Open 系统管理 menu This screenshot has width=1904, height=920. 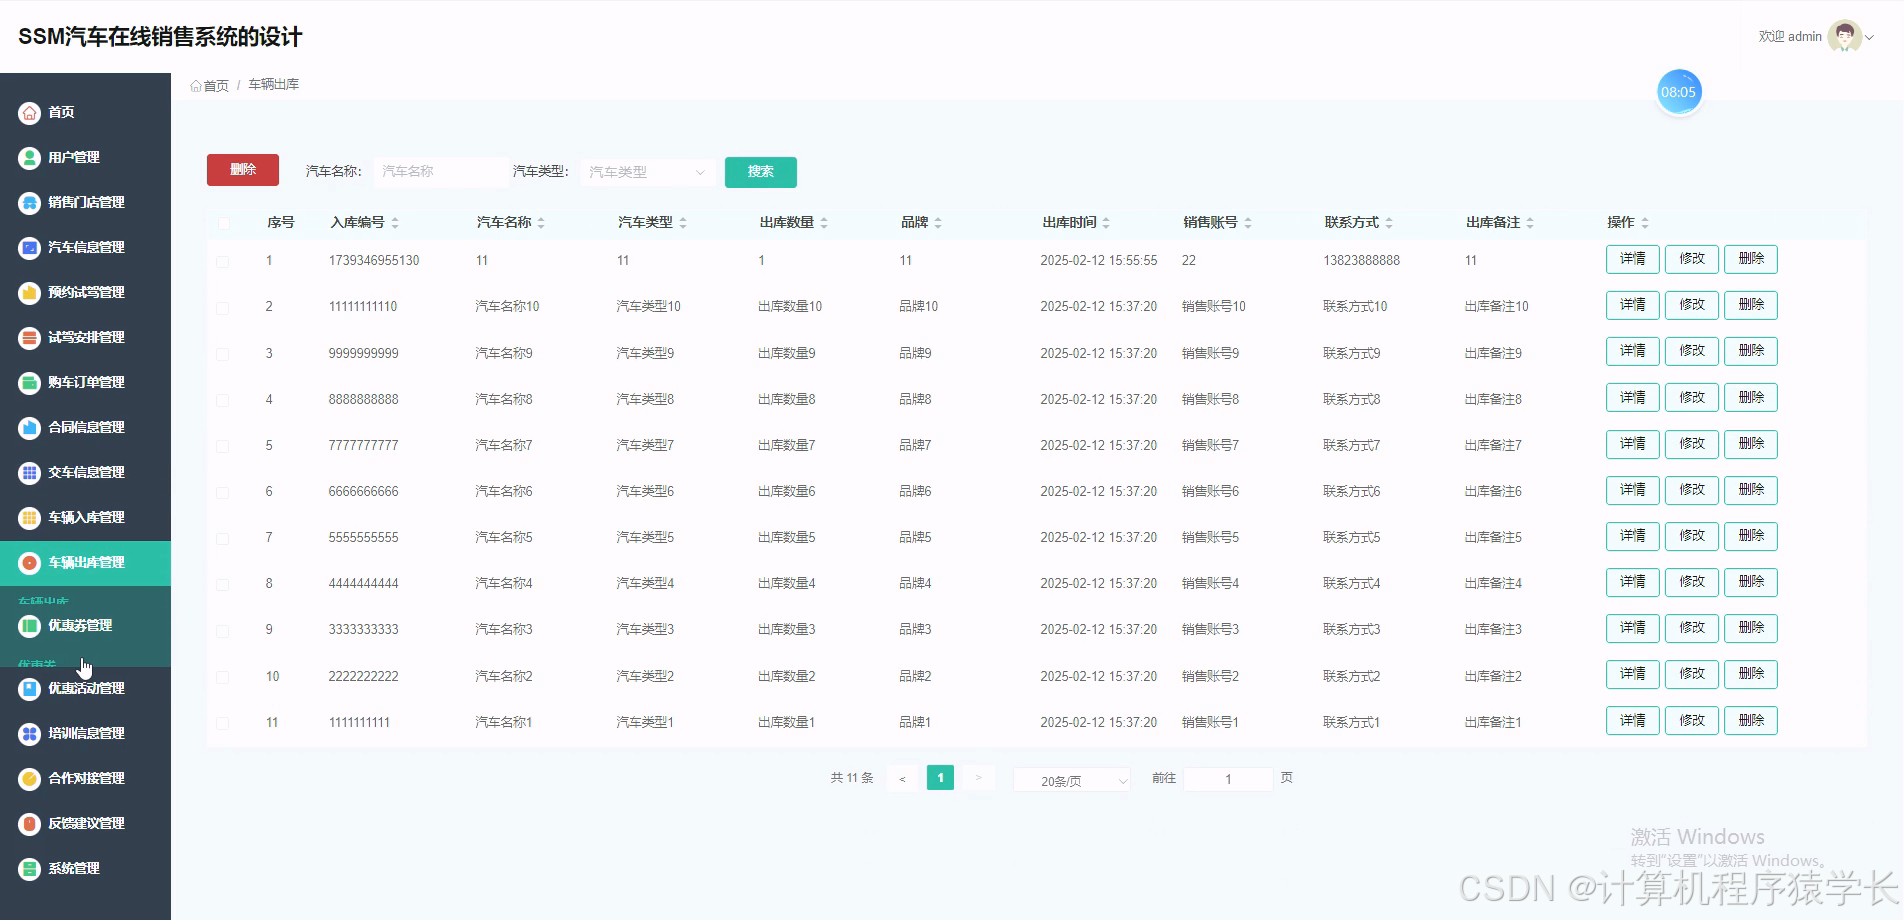click(85, 869)
